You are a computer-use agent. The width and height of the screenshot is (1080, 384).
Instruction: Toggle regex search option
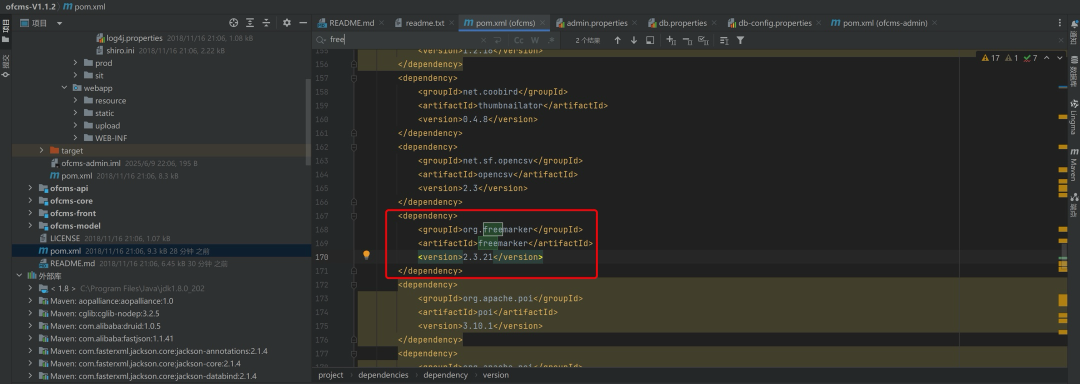click(x=552, y=40)
